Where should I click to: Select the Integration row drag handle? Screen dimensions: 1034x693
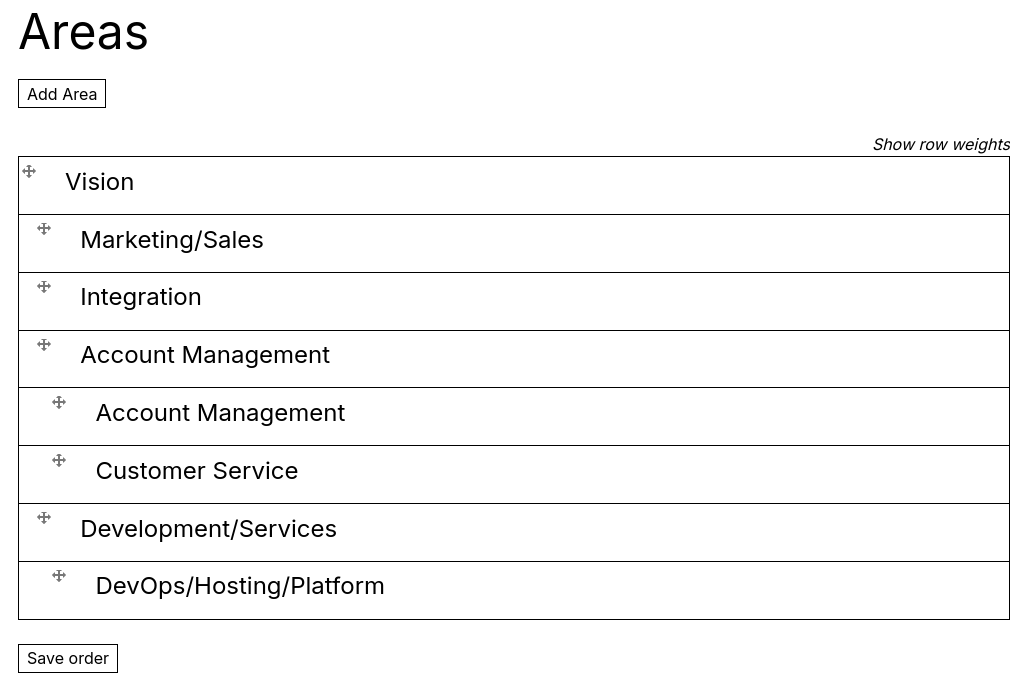coord(44,287)
